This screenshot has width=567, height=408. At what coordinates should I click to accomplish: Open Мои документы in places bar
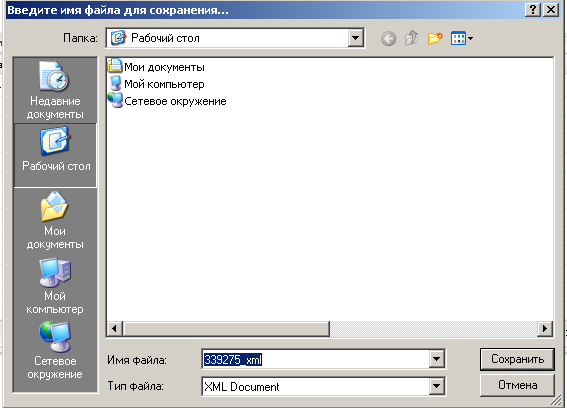coord(55,221)
